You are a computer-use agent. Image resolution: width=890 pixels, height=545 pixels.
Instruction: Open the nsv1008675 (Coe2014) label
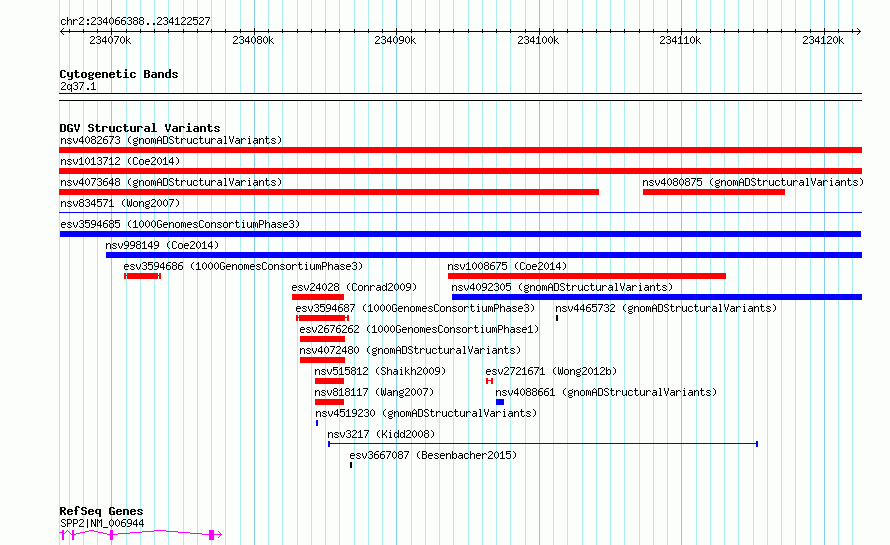507,266
